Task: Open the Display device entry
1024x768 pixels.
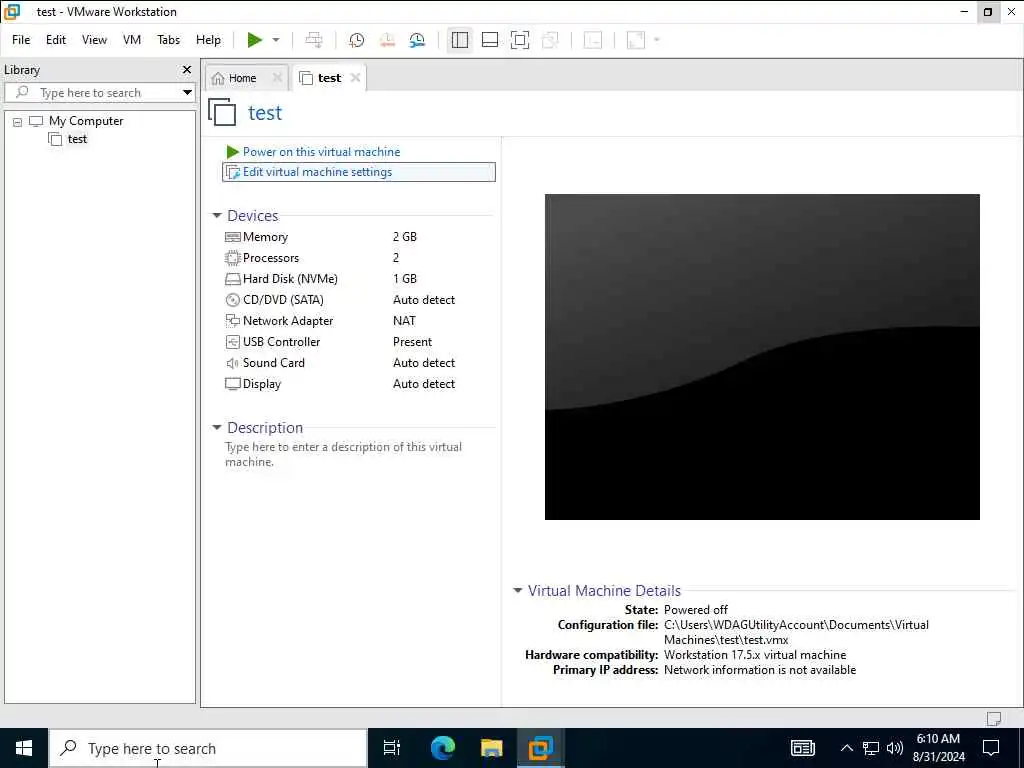Action: 261,384
